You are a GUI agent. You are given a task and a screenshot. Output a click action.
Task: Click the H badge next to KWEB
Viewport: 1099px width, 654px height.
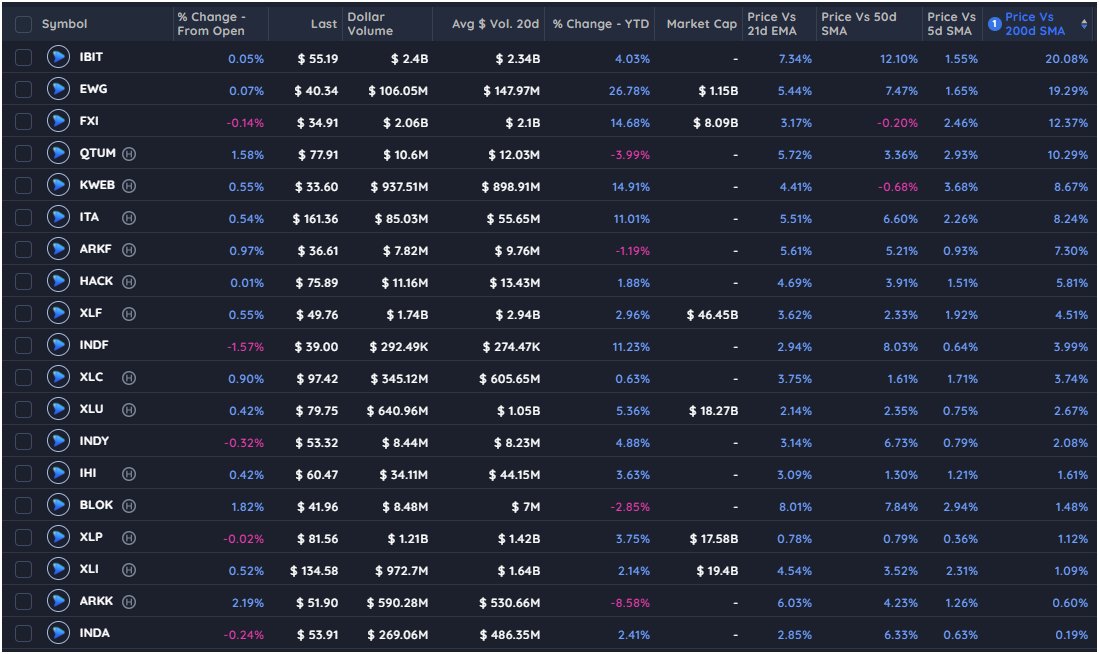coord(129,186)
